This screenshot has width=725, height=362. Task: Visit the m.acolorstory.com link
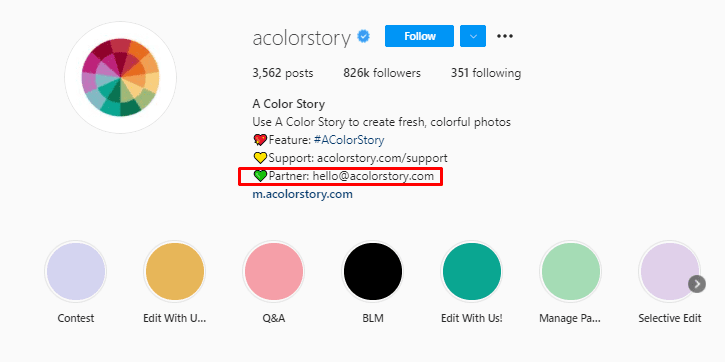coord(302,194)
